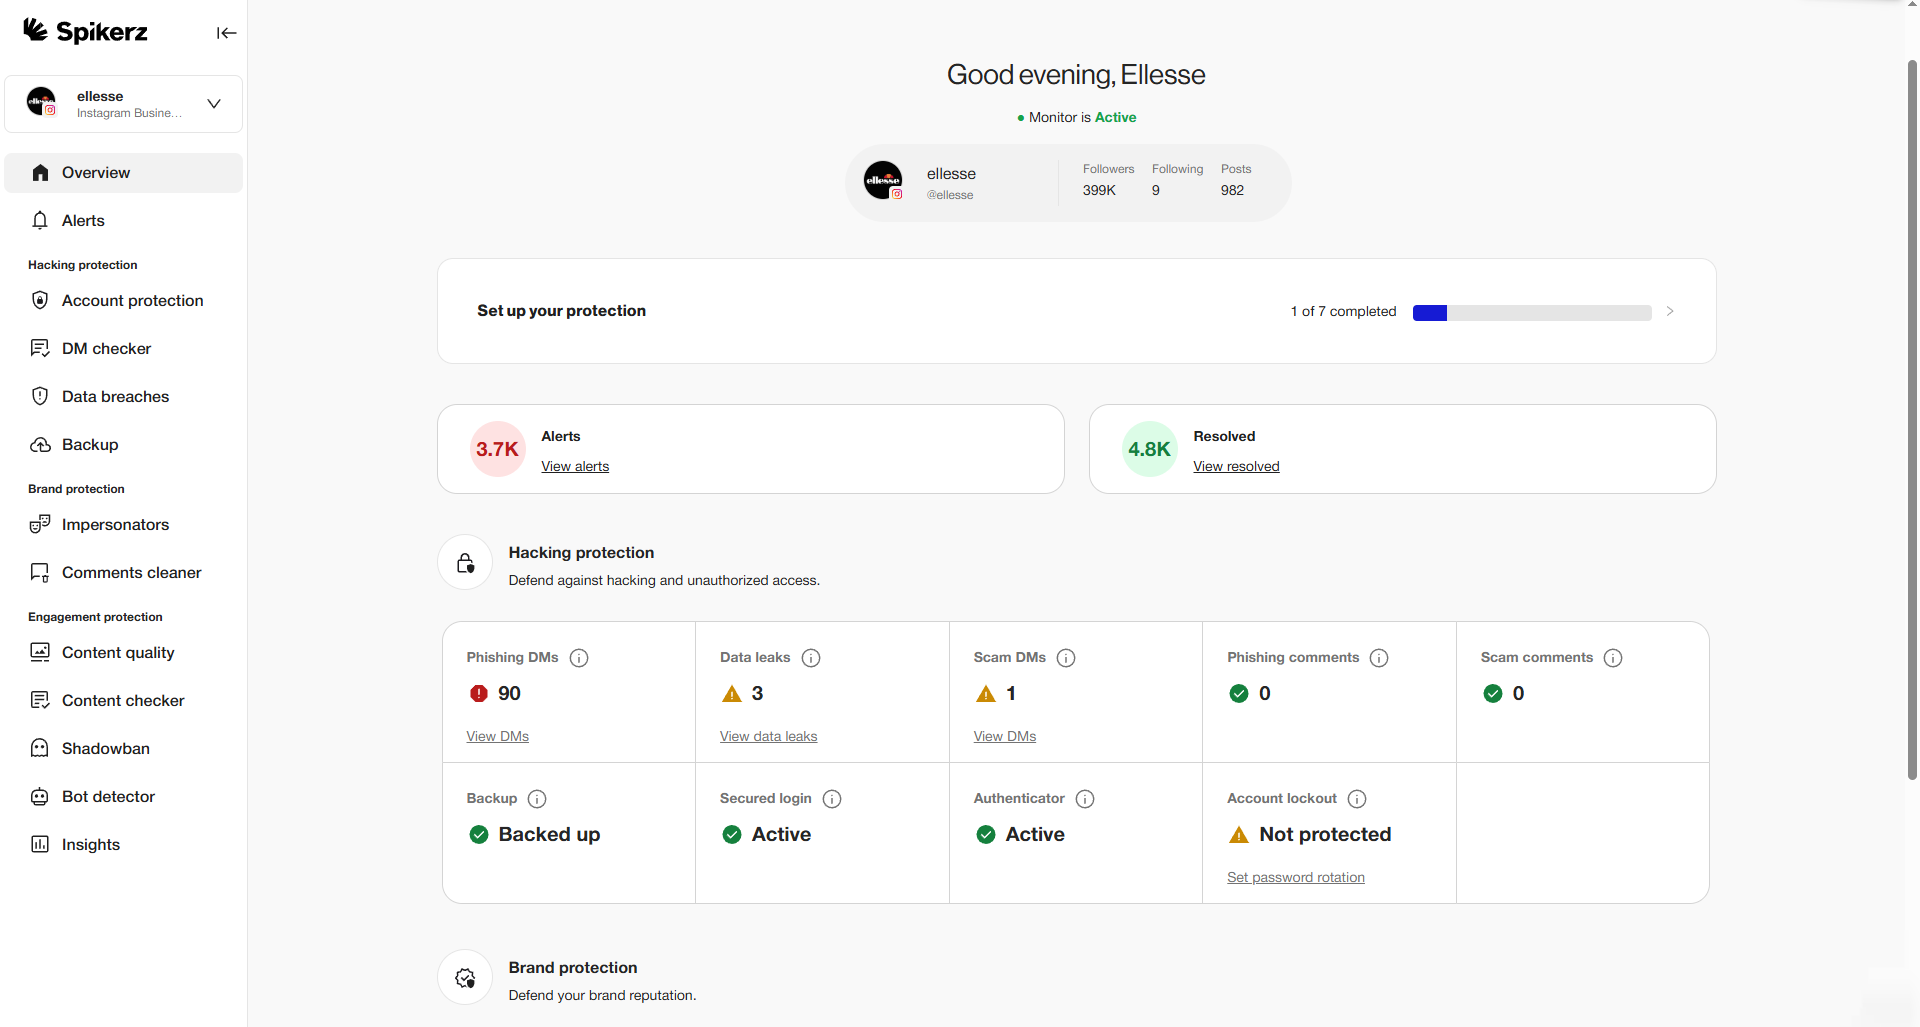The width and height of the screenshot is (1920, 1027).
Task: Click the Monitor is Active status
Action: click(1076, 118)
